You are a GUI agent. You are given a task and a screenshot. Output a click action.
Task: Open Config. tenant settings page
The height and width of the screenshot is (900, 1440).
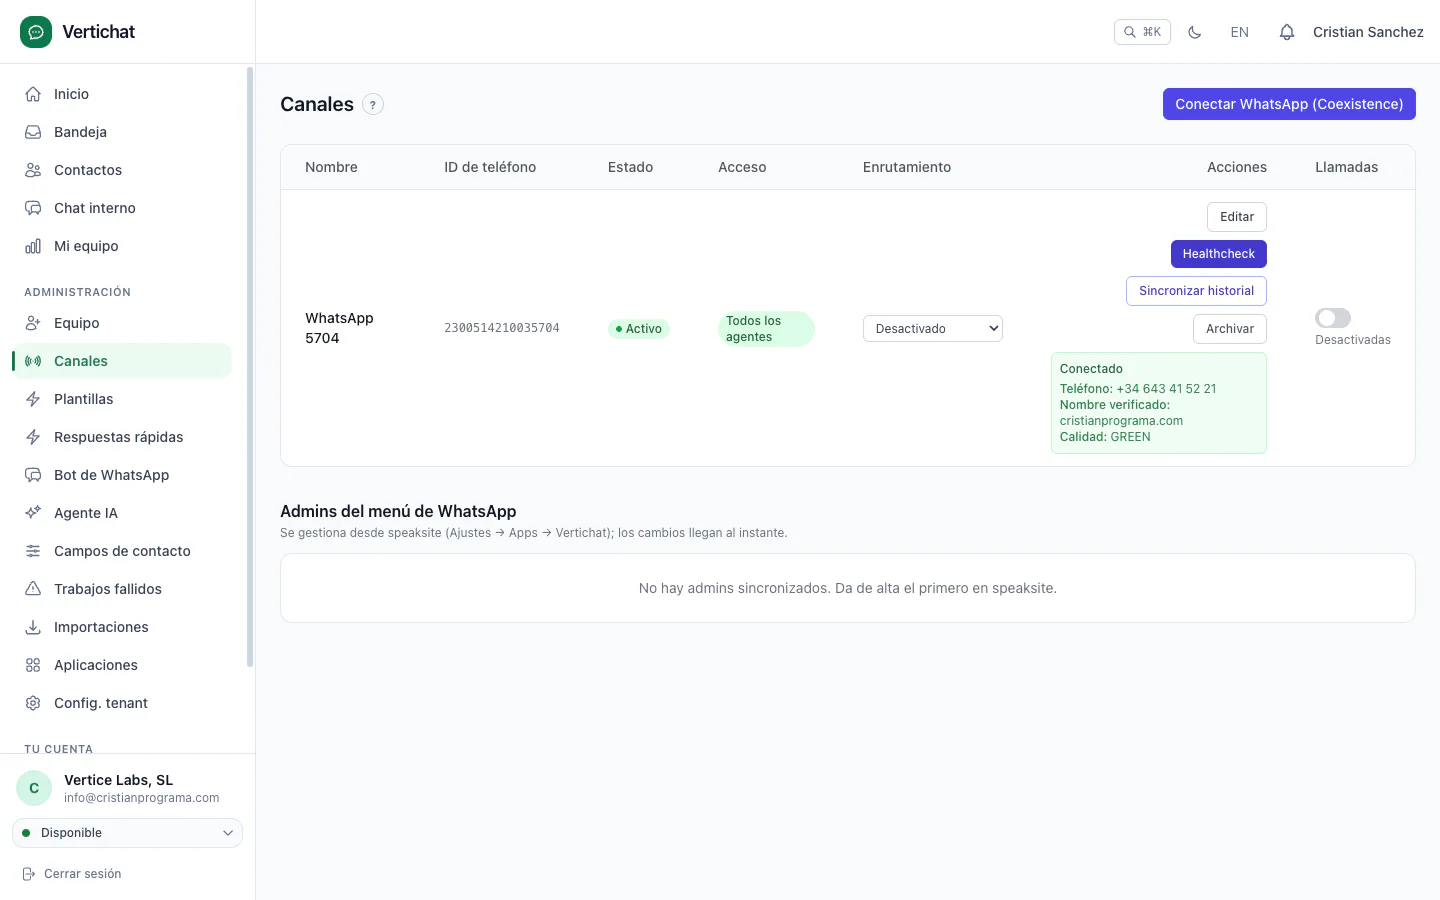[122, 703]
